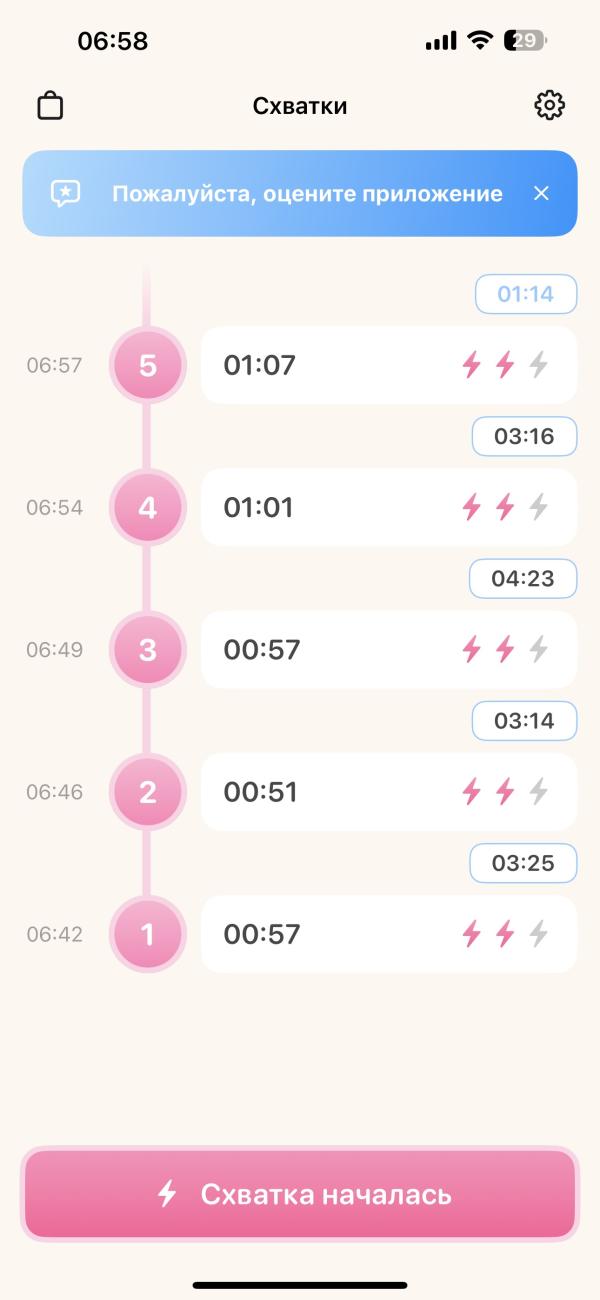600x1300 pixels.
Task: Tap the star speech-bubble rating icon
Action: point(66,193)
